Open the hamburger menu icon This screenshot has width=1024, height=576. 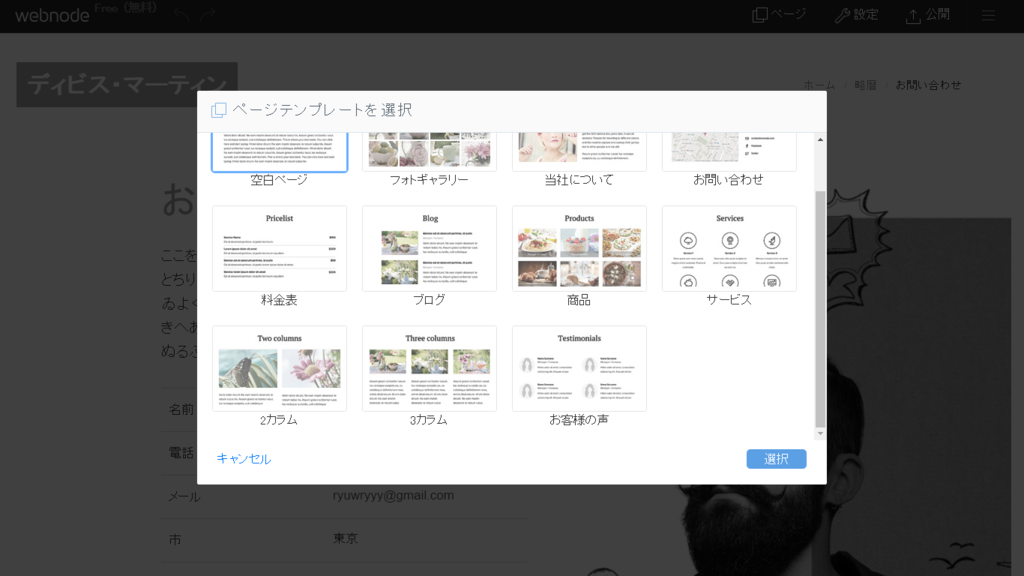click(x=988, y=14)
